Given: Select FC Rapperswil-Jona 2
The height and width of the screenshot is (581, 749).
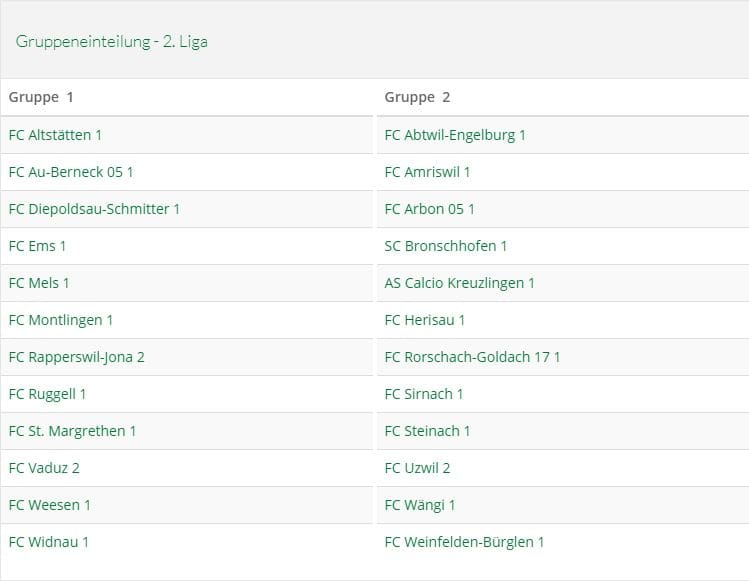Looking at the screenshot, I should pos(76,357).
